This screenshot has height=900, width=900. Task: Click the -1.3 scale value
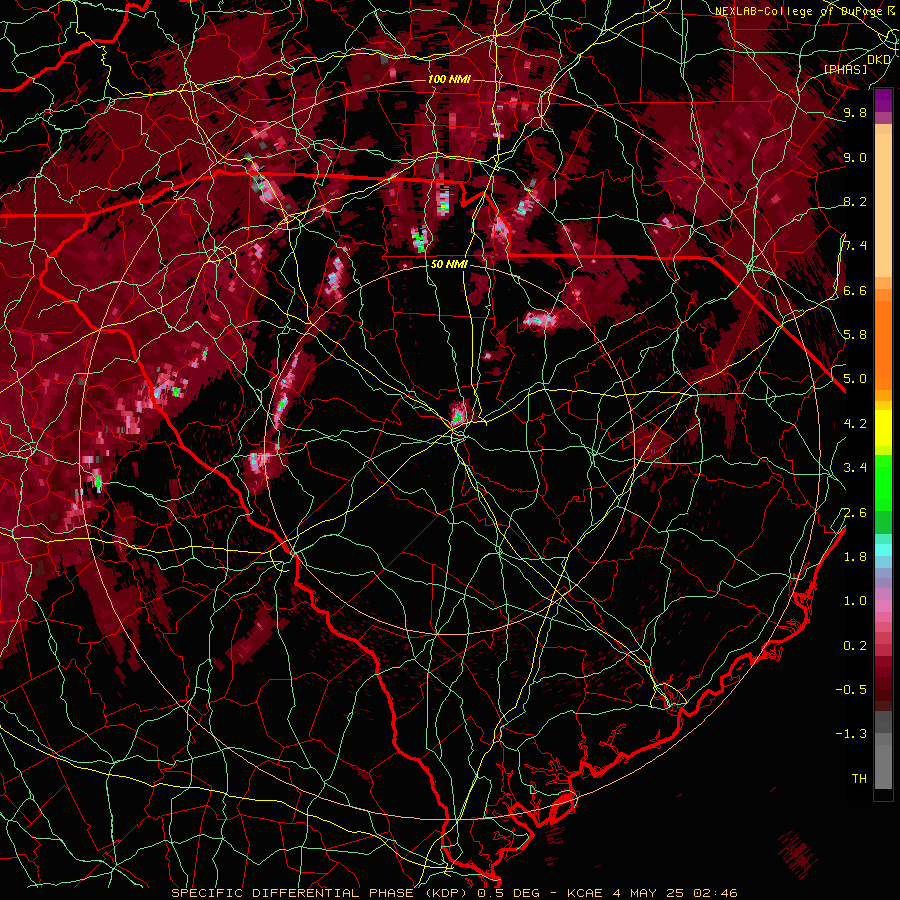click(x=851, y=734)
